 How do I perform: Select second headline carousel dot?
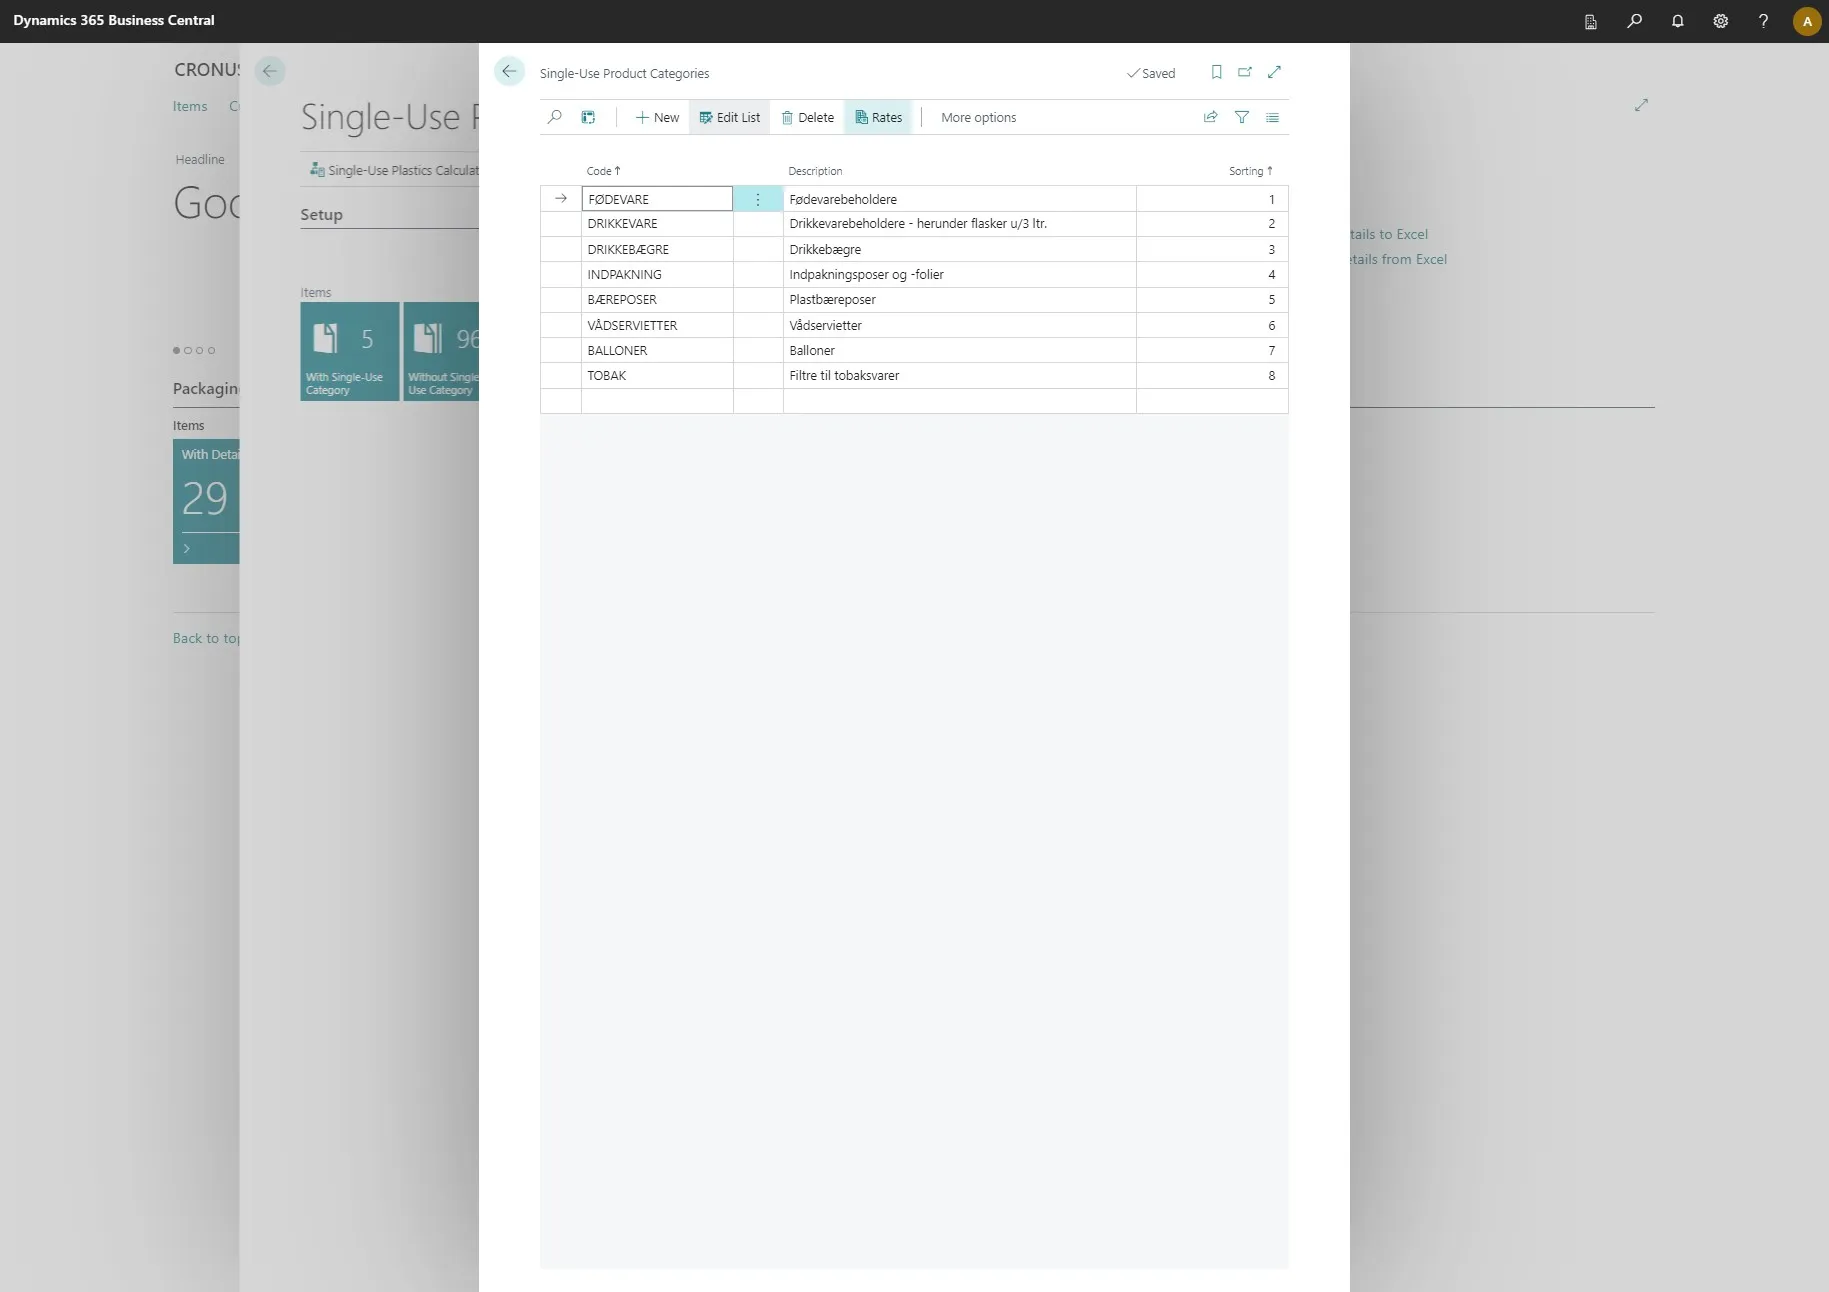[x=188, y=350]
